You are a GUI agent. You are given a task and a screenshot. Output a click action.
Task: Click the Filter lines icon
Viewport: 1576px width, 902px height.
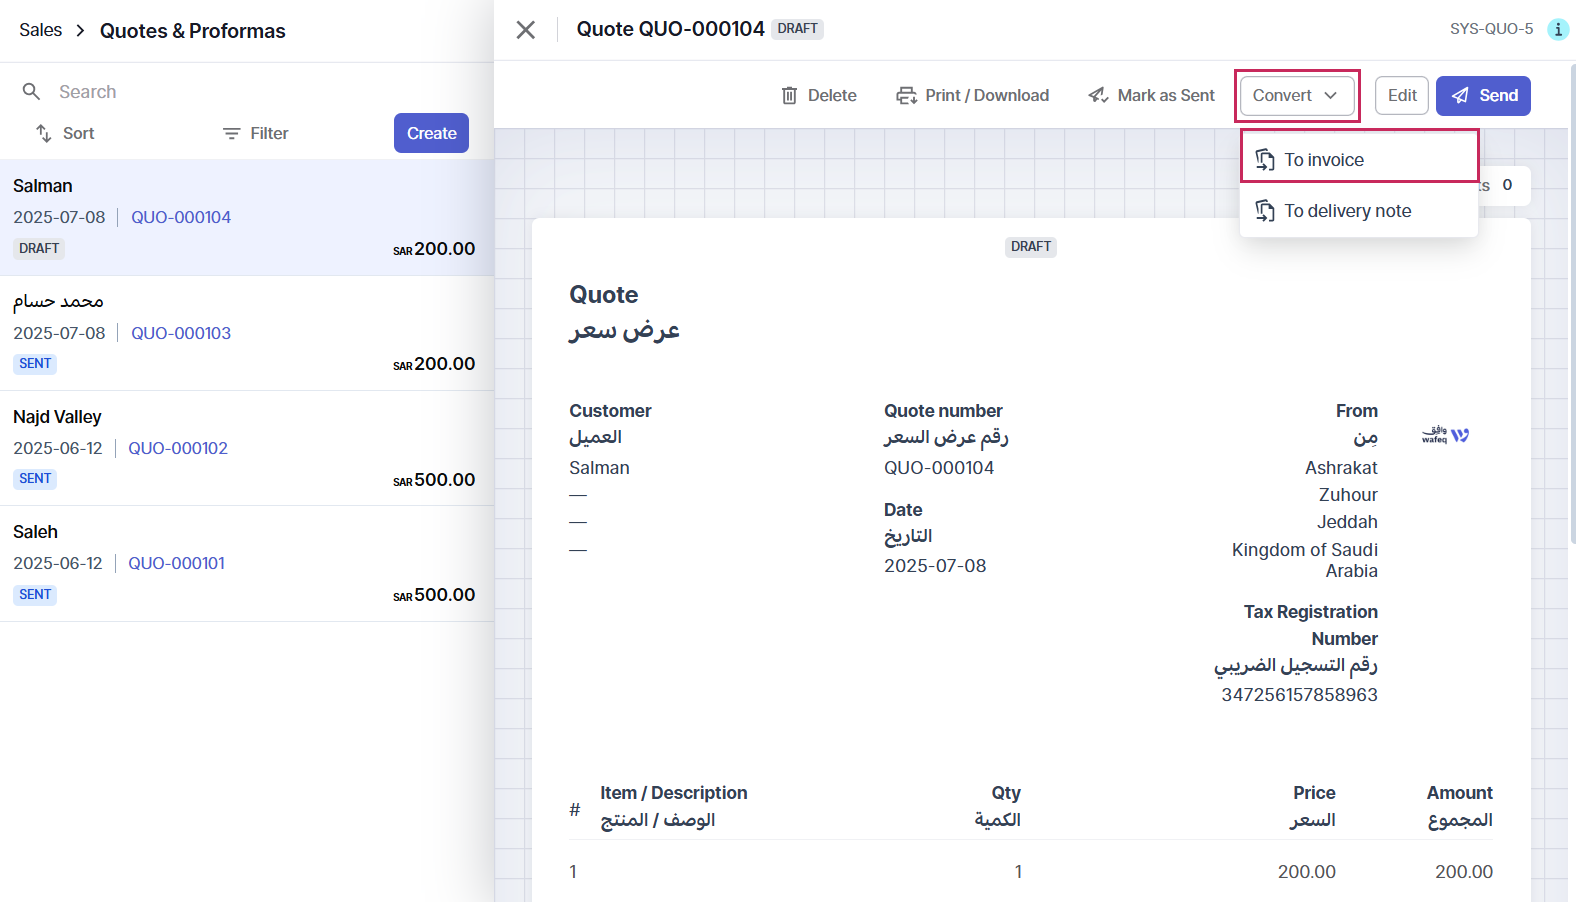231,133
